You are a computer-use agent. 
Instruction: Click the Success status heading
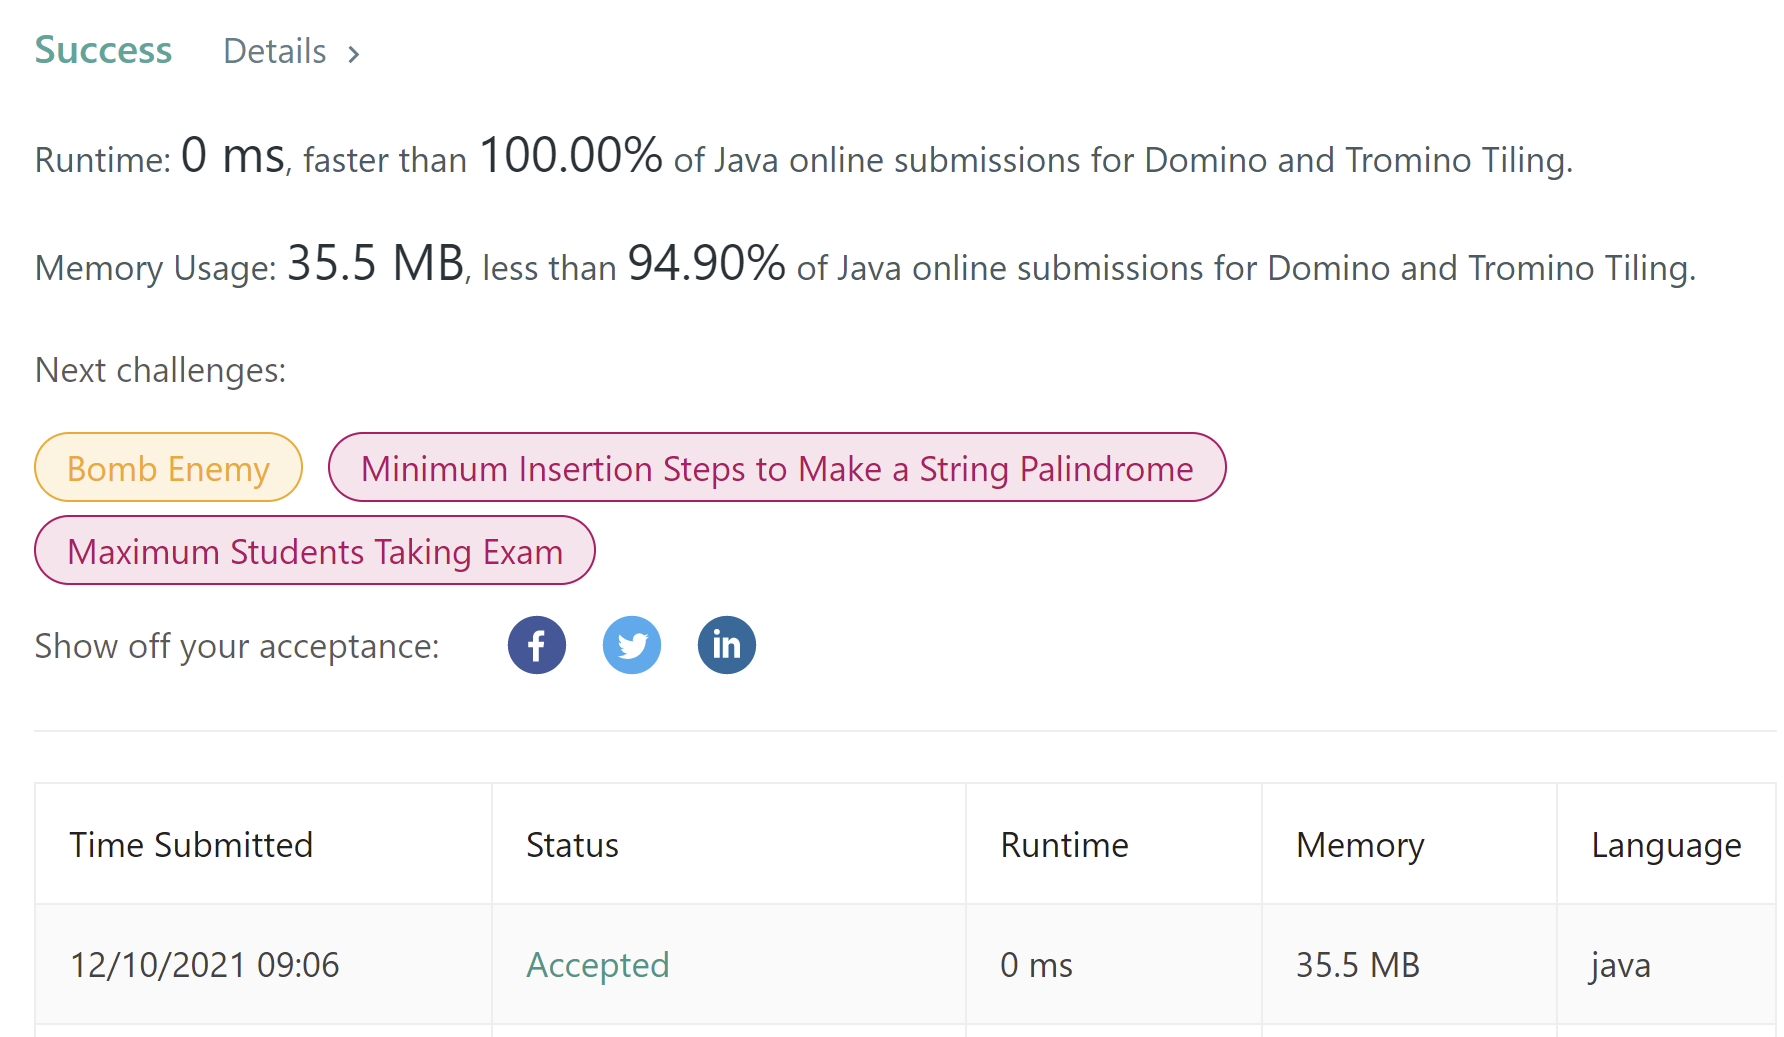pos(103,50)
